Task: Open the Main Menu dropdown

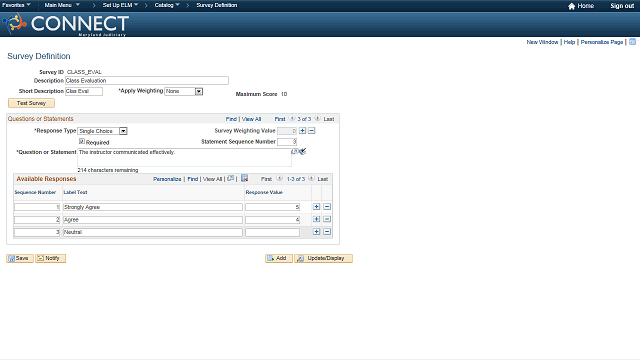Action: click(62, 5)
